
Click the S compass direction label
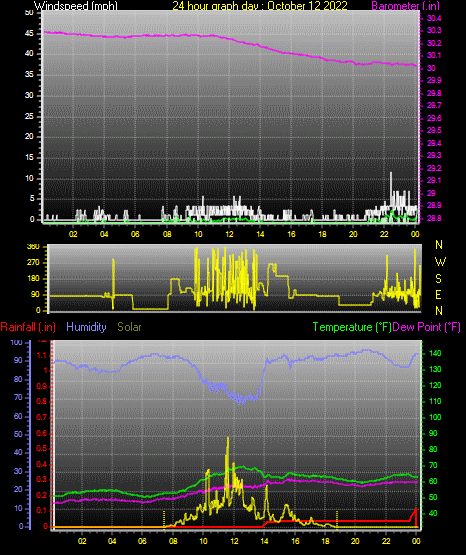438,279
